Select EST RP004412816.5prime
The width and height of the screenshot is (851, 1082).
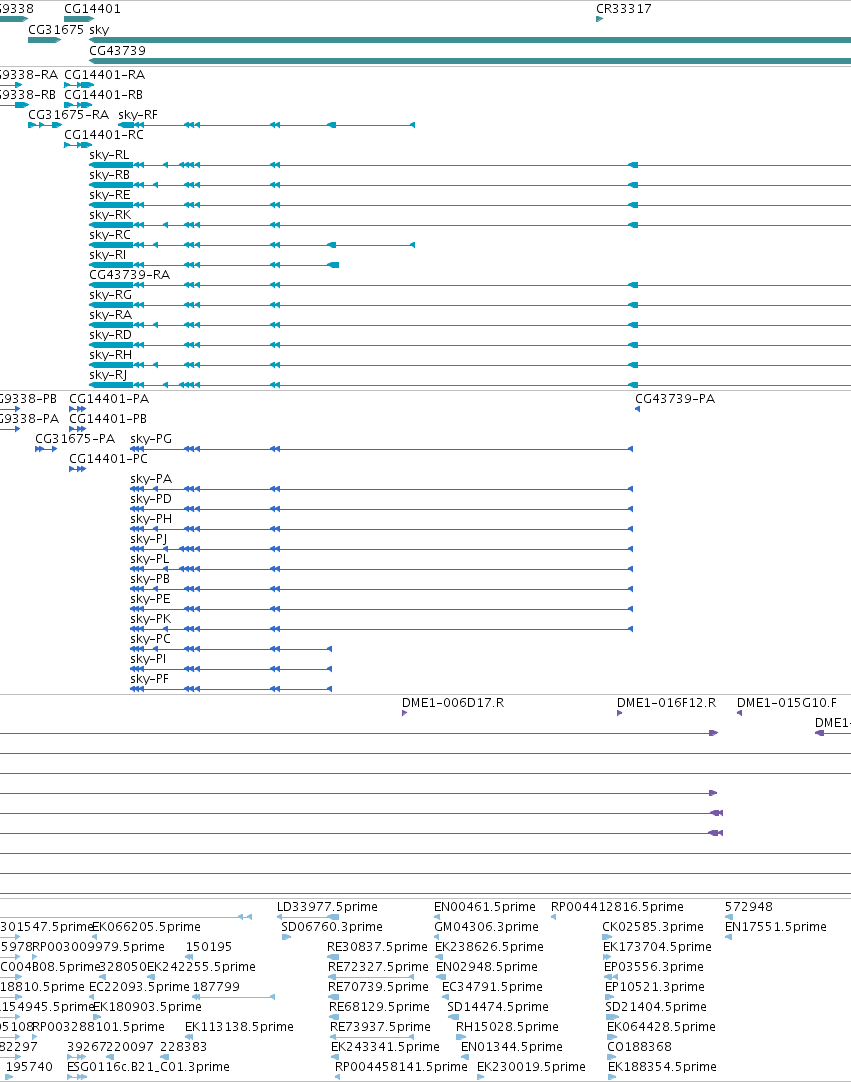click(554, 917)
